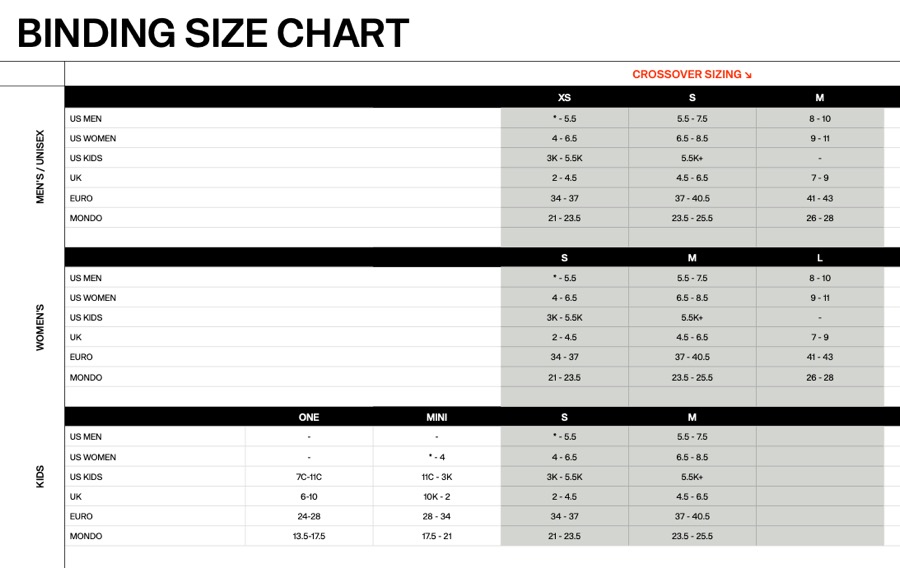Select the 13.5-17.5 Mondo cell
Image resolution: width=900 pixels, height=568 pixels.
309,537
